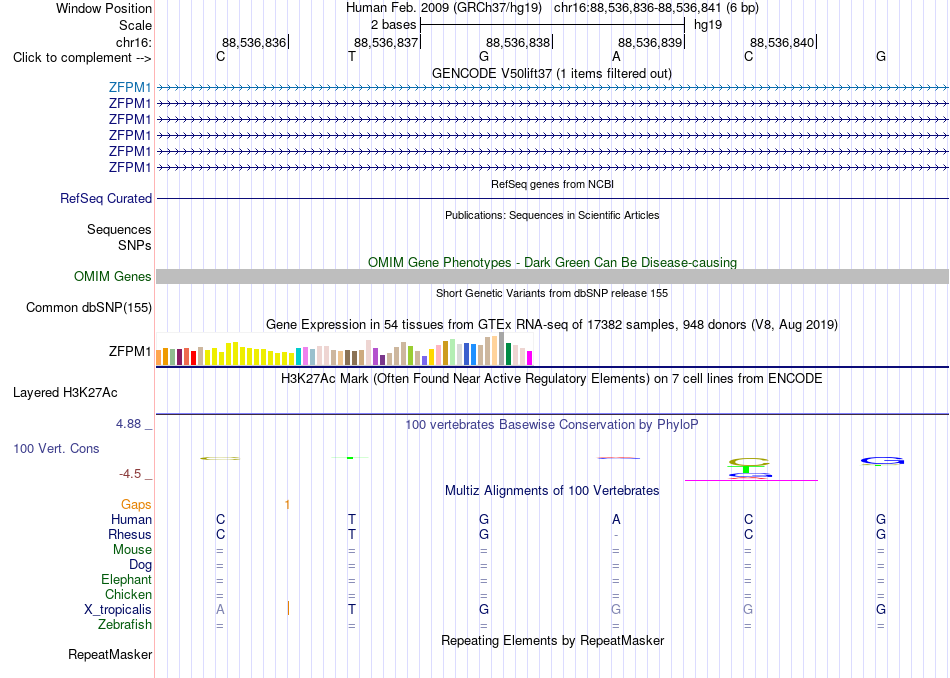
Task: Open the GENCODE V50lift37 track title
Action: pos(551,73)
